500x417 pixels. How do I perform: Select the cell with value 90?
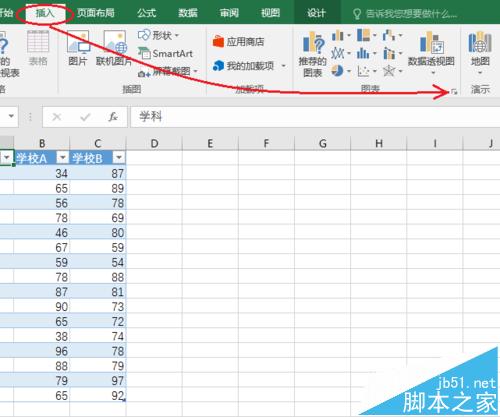[42, 307]
